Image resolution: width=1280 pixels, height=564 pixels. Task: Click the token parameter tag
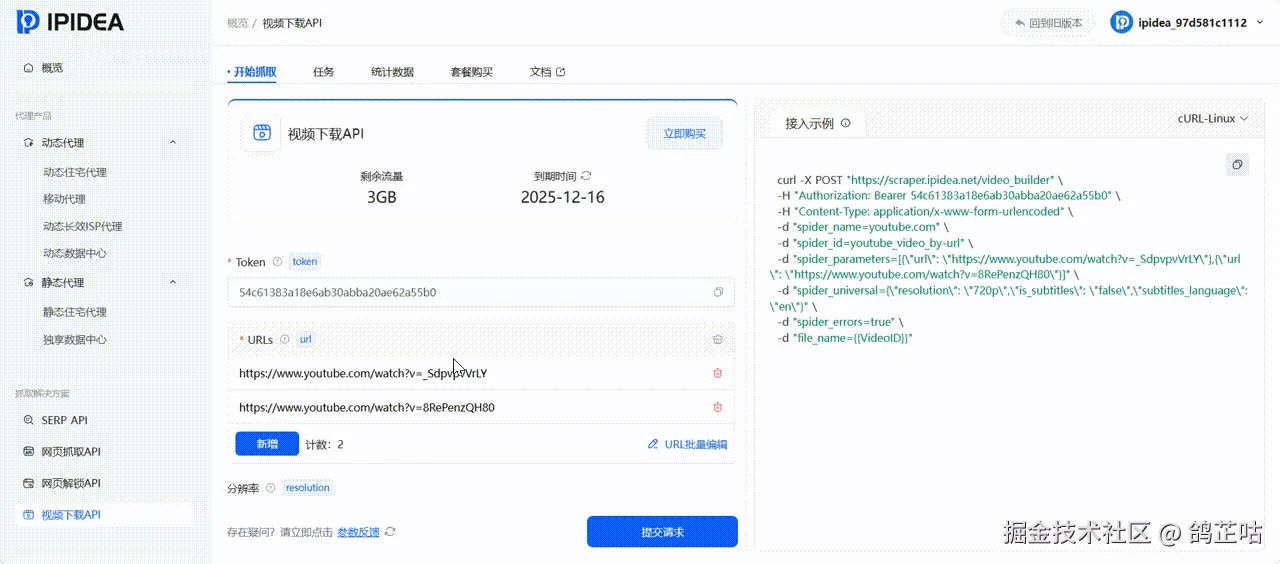[x=305, y=262]
